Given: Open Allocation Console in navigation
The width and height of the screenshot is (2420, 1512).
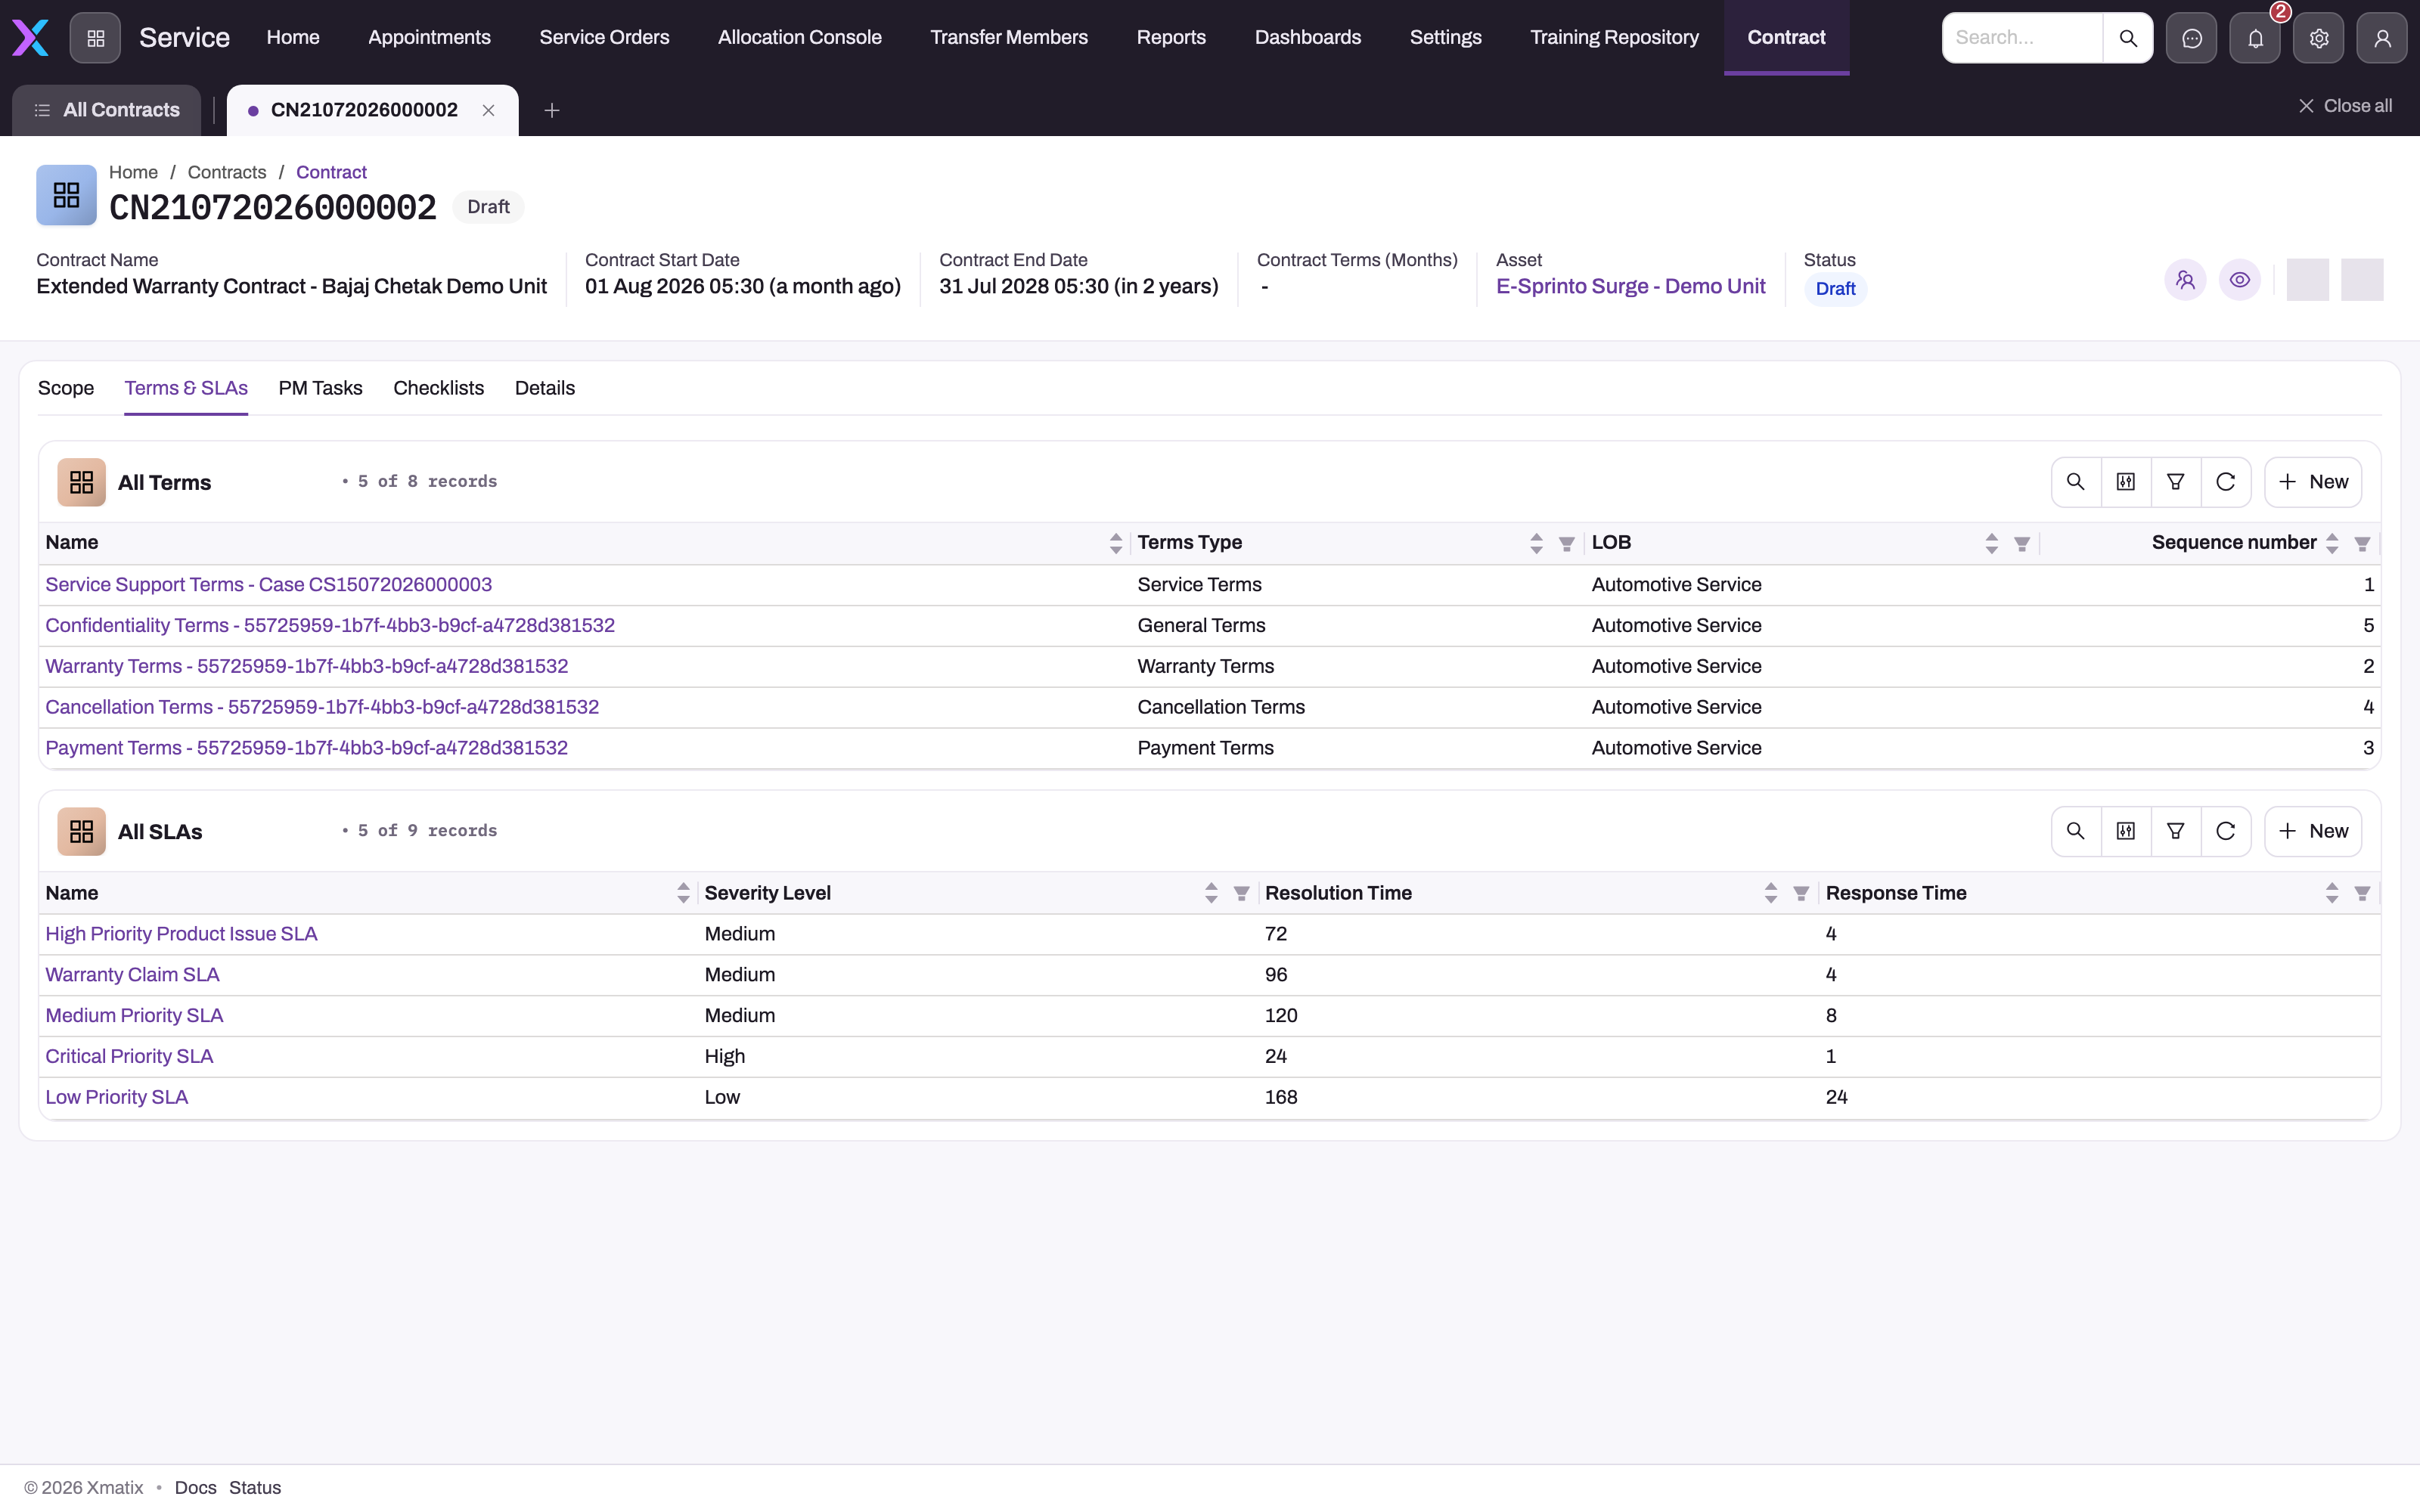Looking at the screenshot, I should 800,38.
